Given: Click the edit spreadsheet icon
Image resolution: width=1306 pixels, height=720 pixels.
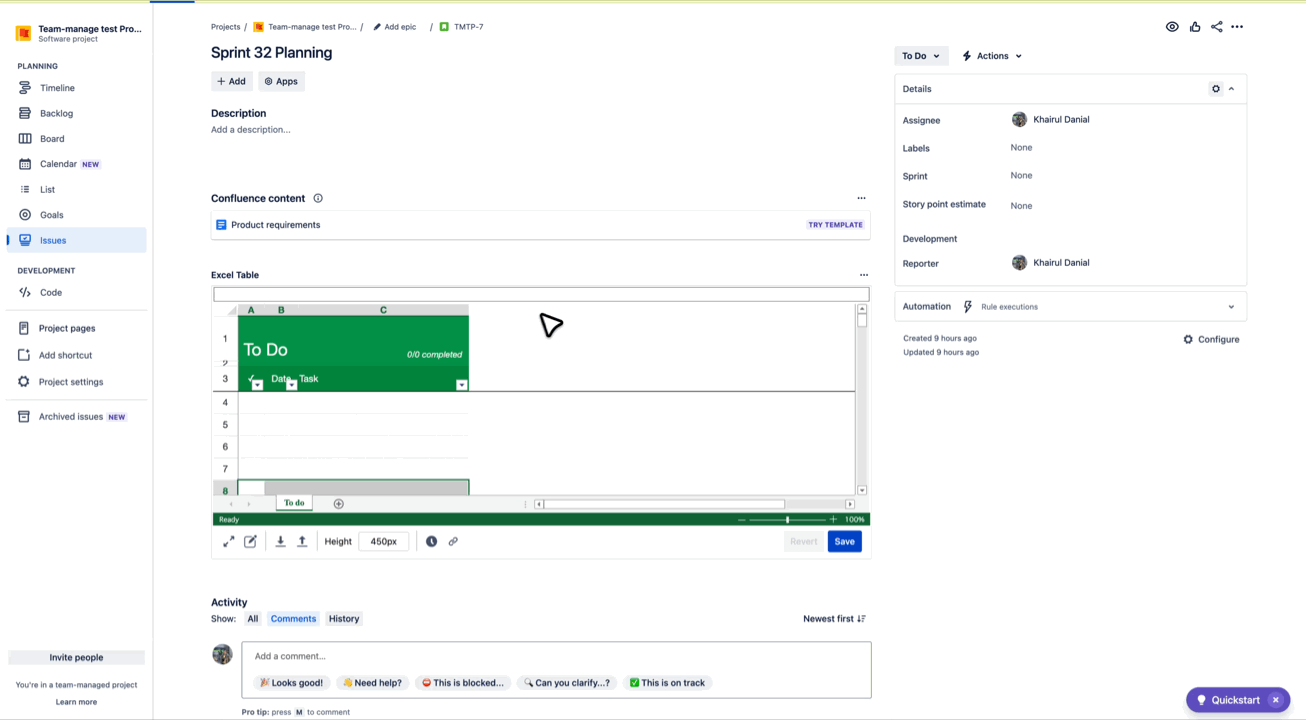Looking at the screenshot, I should point(251,541).
